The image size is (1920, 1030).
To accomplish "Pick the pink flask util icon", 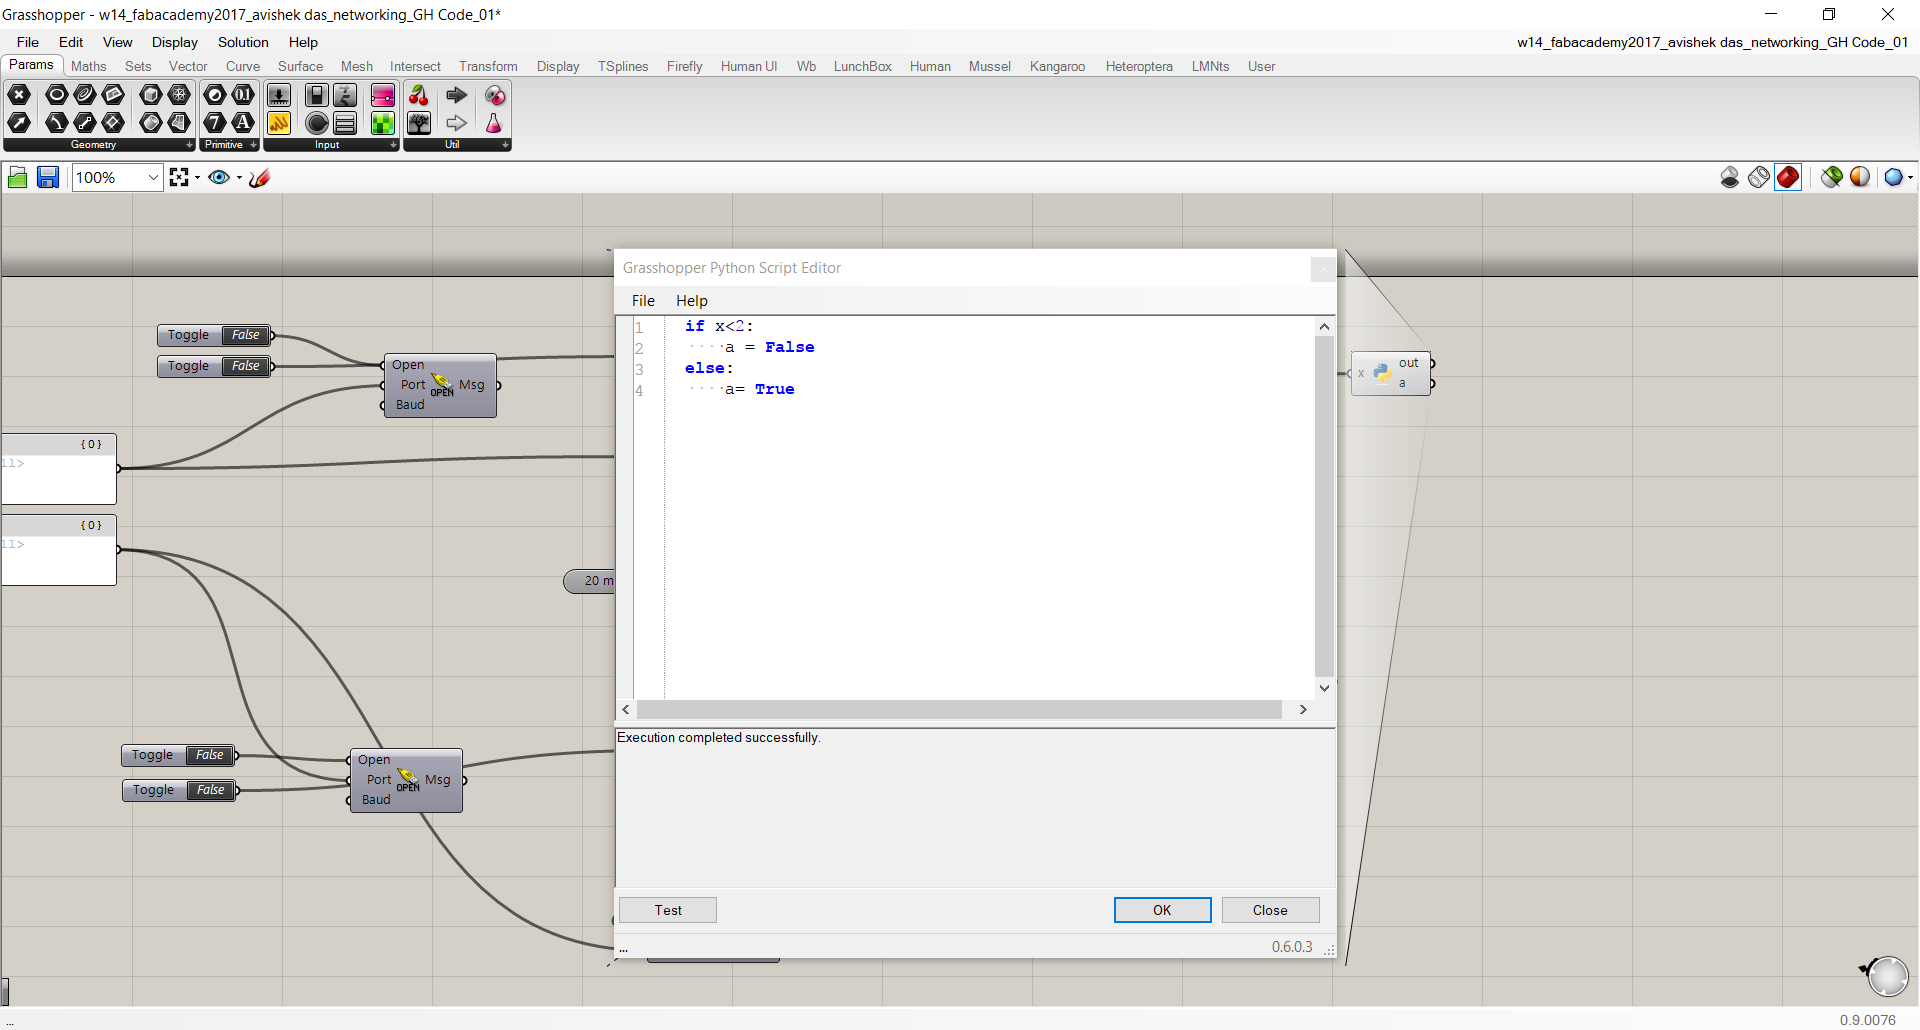I will 494,123.
